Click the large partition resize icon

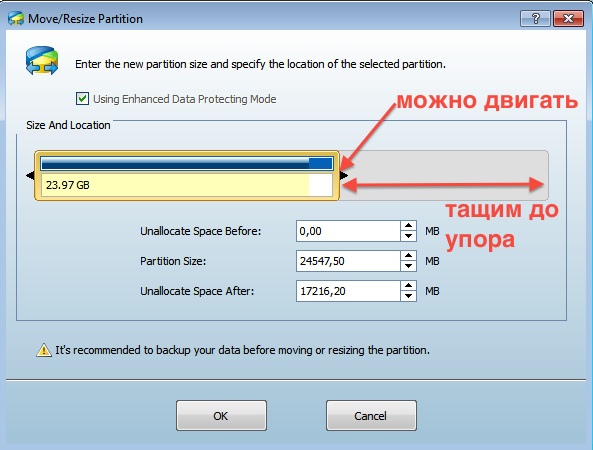click(x=42, y=61)
